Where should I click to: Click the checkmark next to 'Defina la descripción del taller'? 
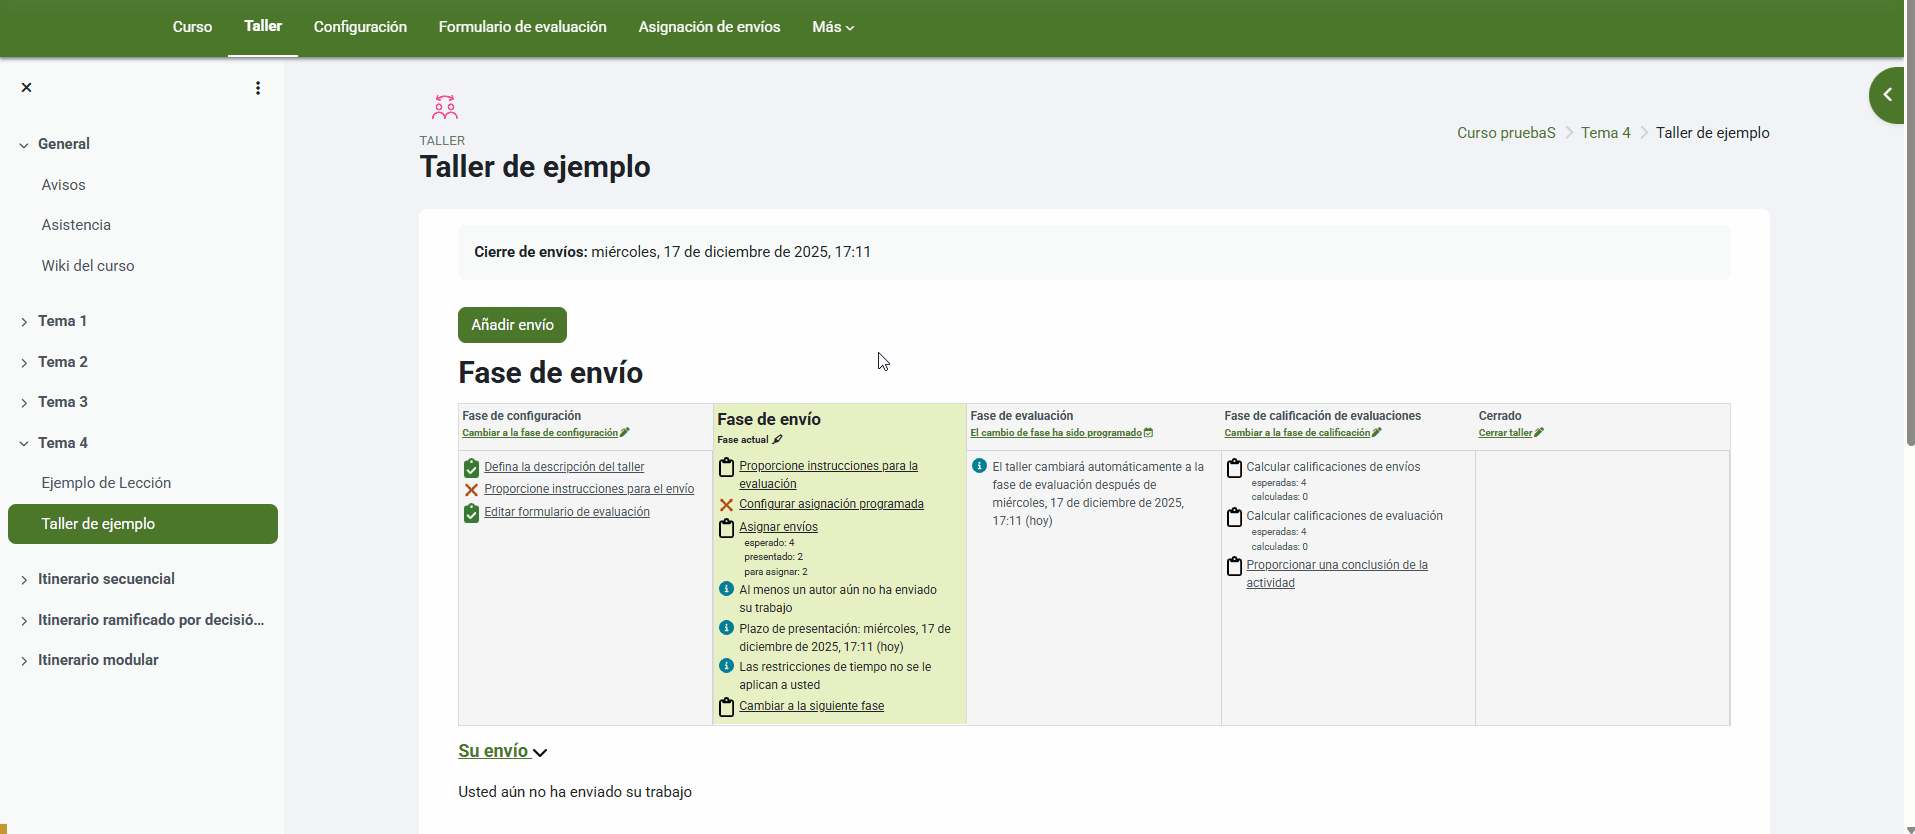(x=471, y=468)
